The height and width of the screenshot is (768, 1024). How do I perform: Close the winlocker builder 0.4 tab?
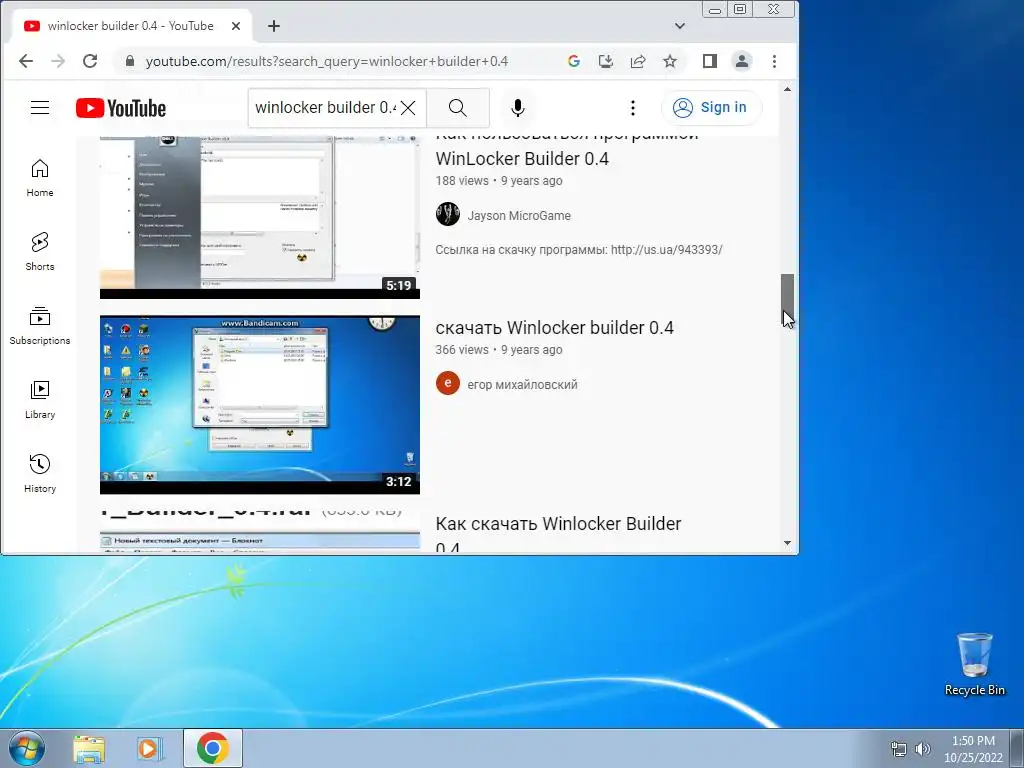coord(236,26)
